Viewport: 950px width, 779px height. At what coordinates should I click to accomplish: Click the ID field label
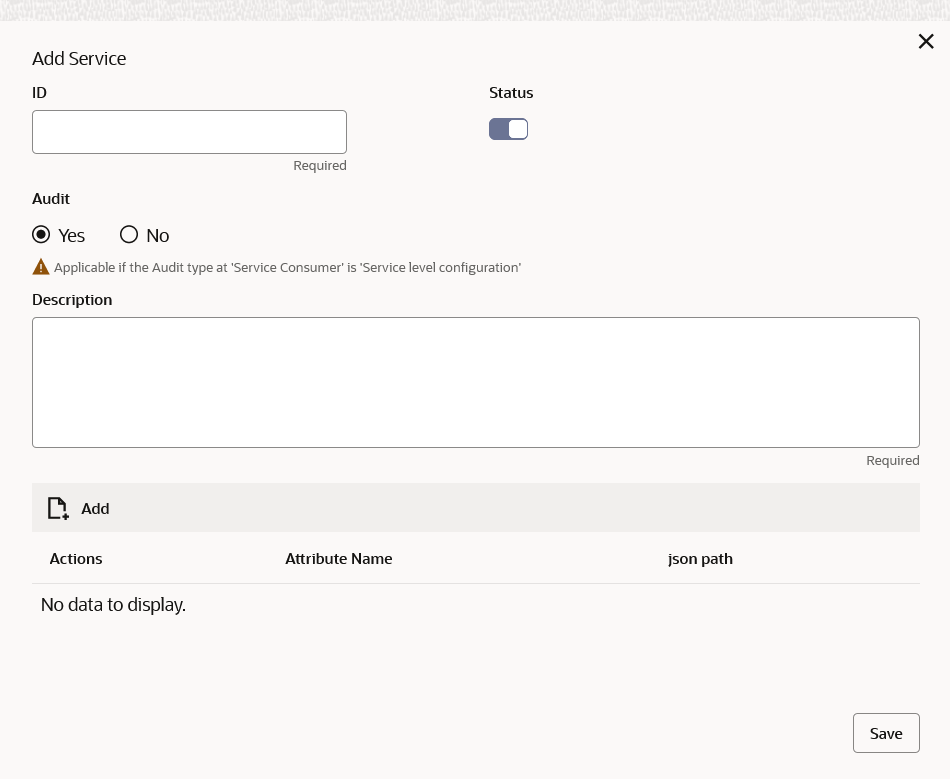(40, 93)
